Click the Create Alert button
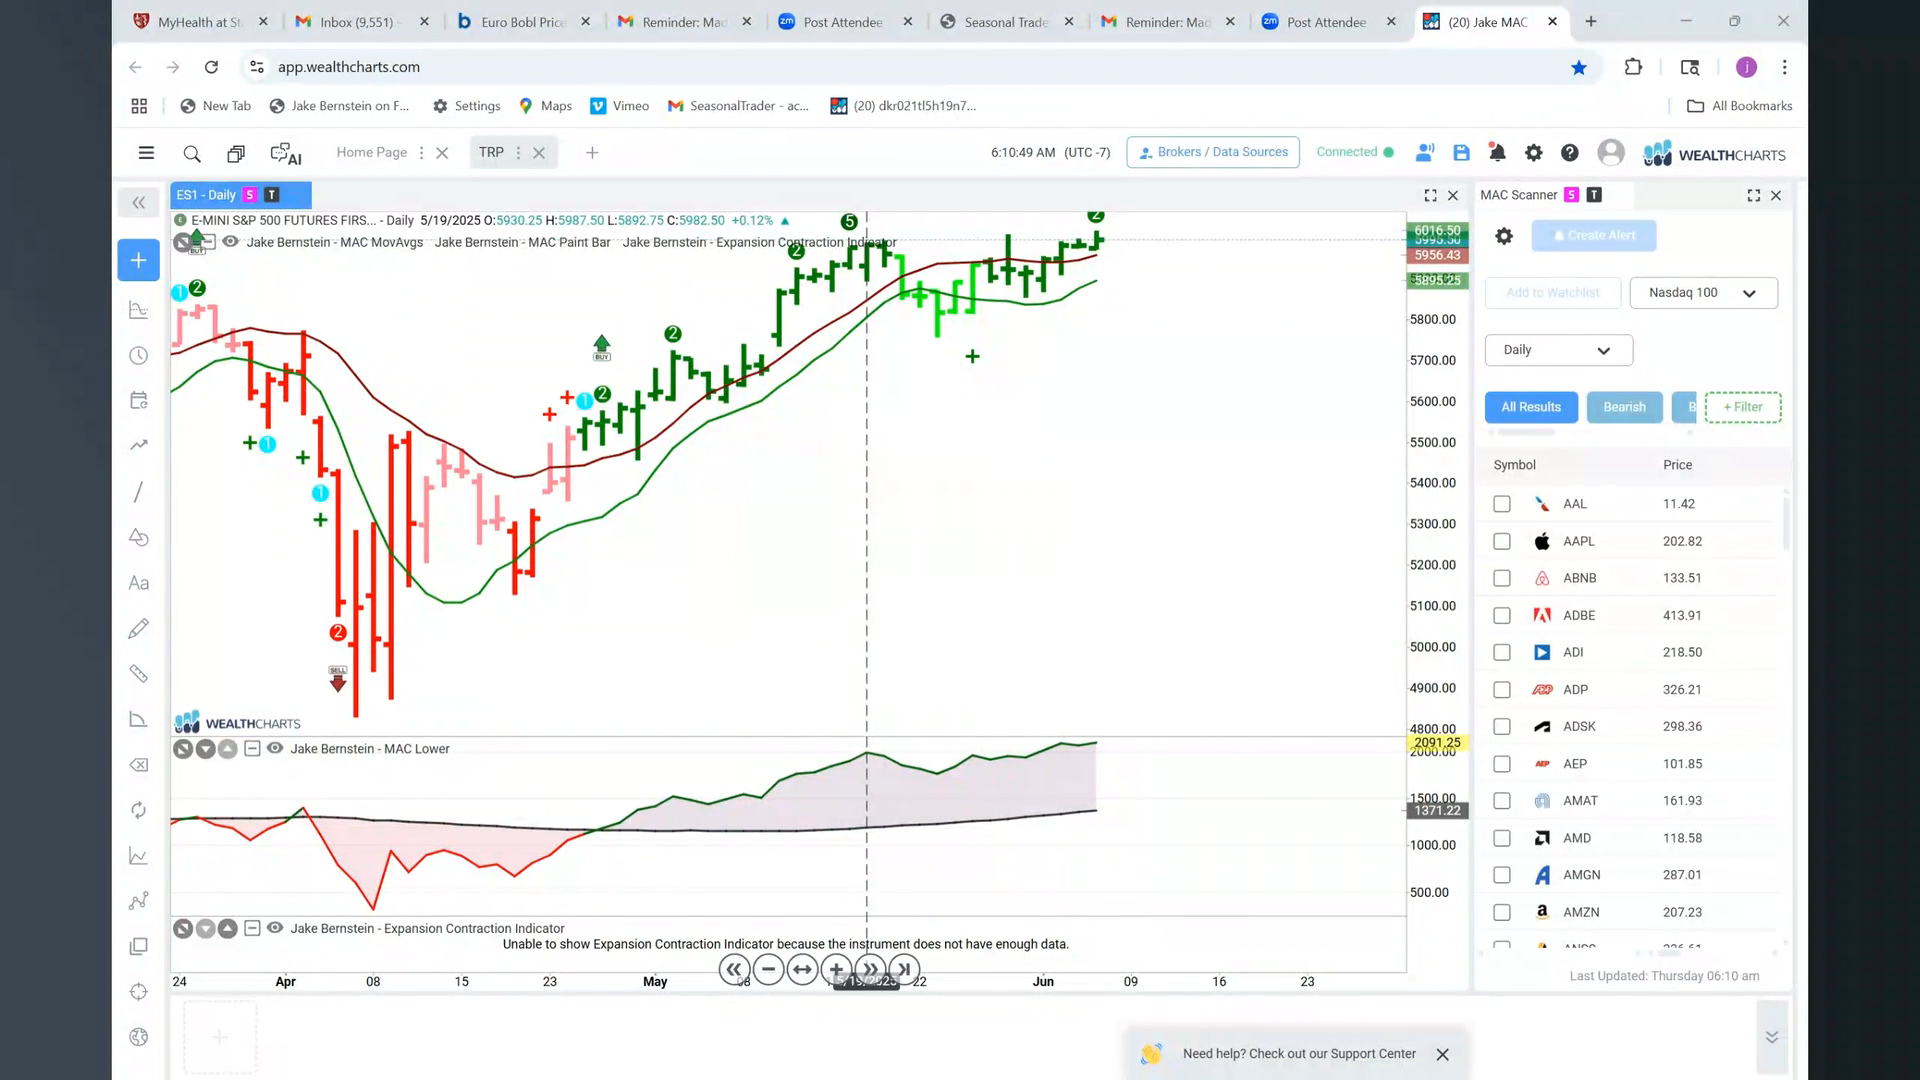 point(1594,236)
